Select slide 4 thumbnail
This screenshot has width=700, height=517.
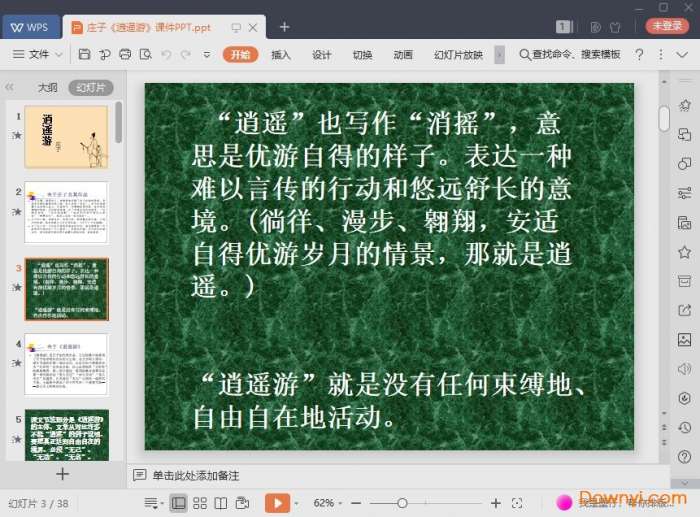pos(67,364)
